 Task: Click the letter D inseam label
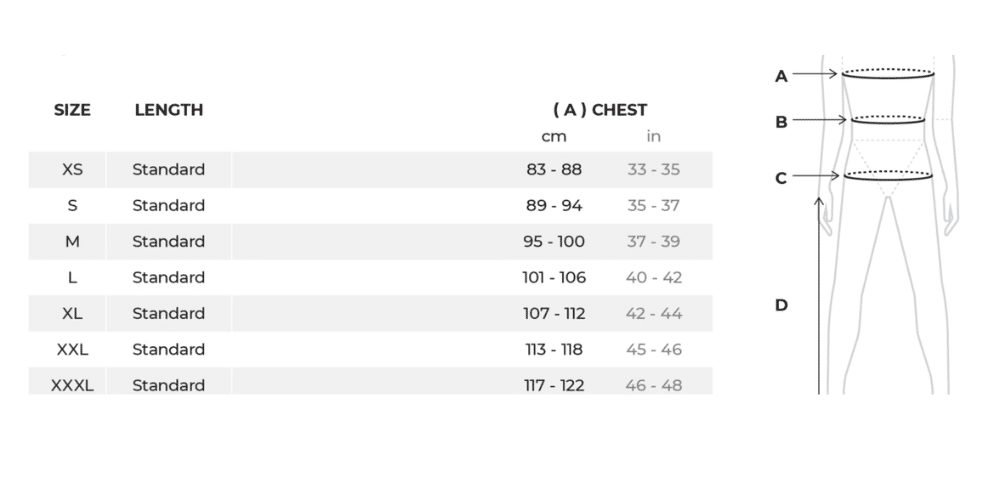pos(782,305)
